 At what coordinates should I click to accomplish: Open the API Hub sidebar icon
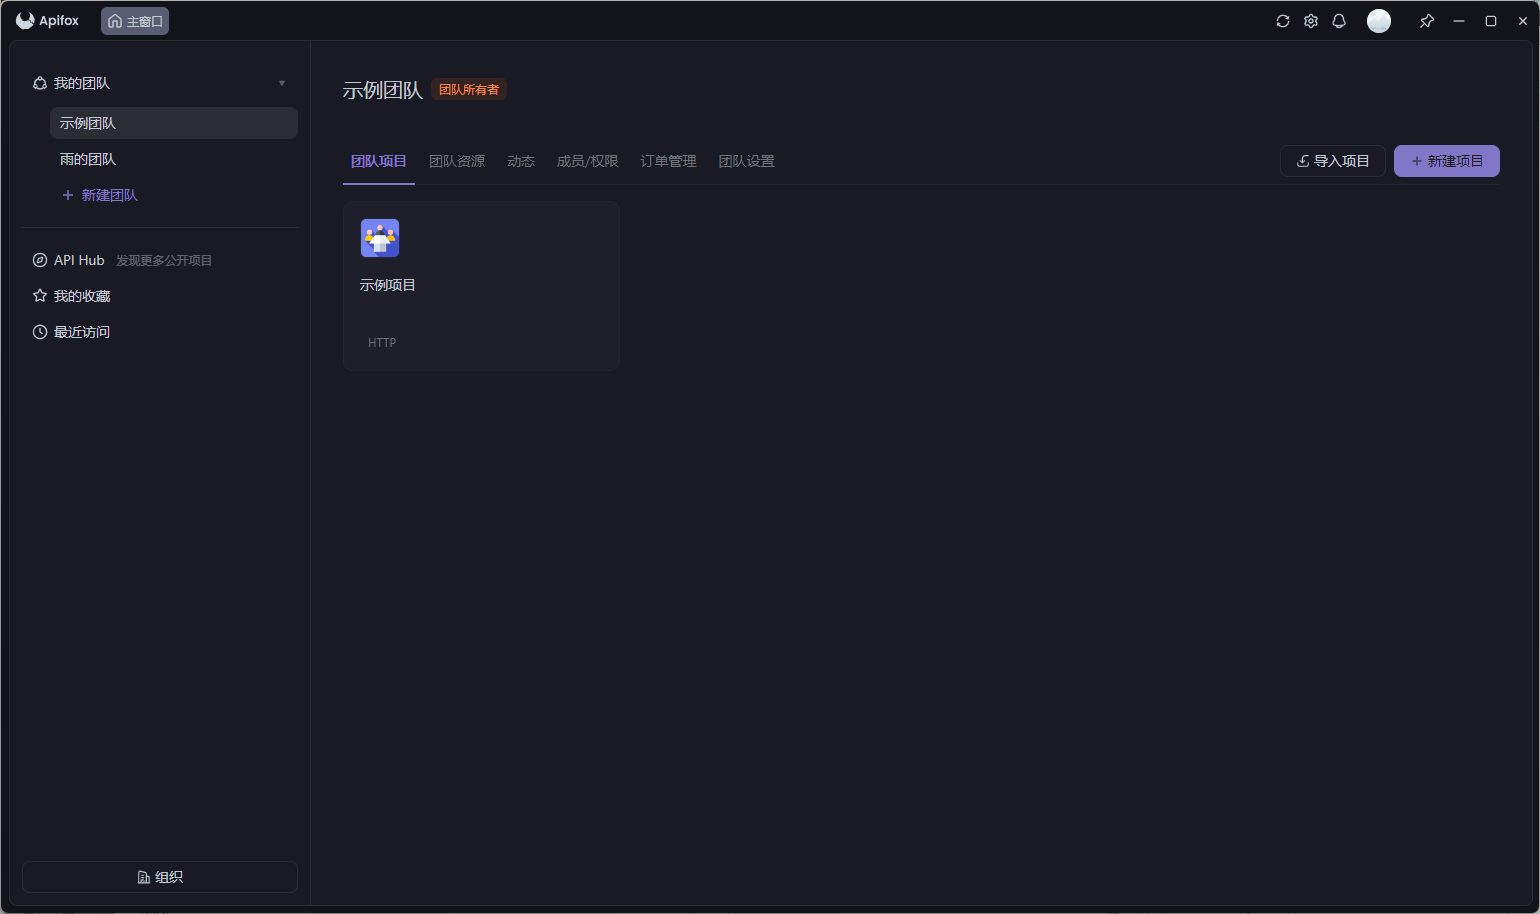(39, 259)
